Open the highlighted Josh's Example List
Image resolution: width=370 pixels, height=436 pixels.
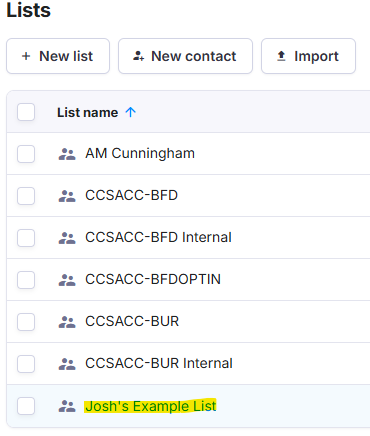coord(151,406)
